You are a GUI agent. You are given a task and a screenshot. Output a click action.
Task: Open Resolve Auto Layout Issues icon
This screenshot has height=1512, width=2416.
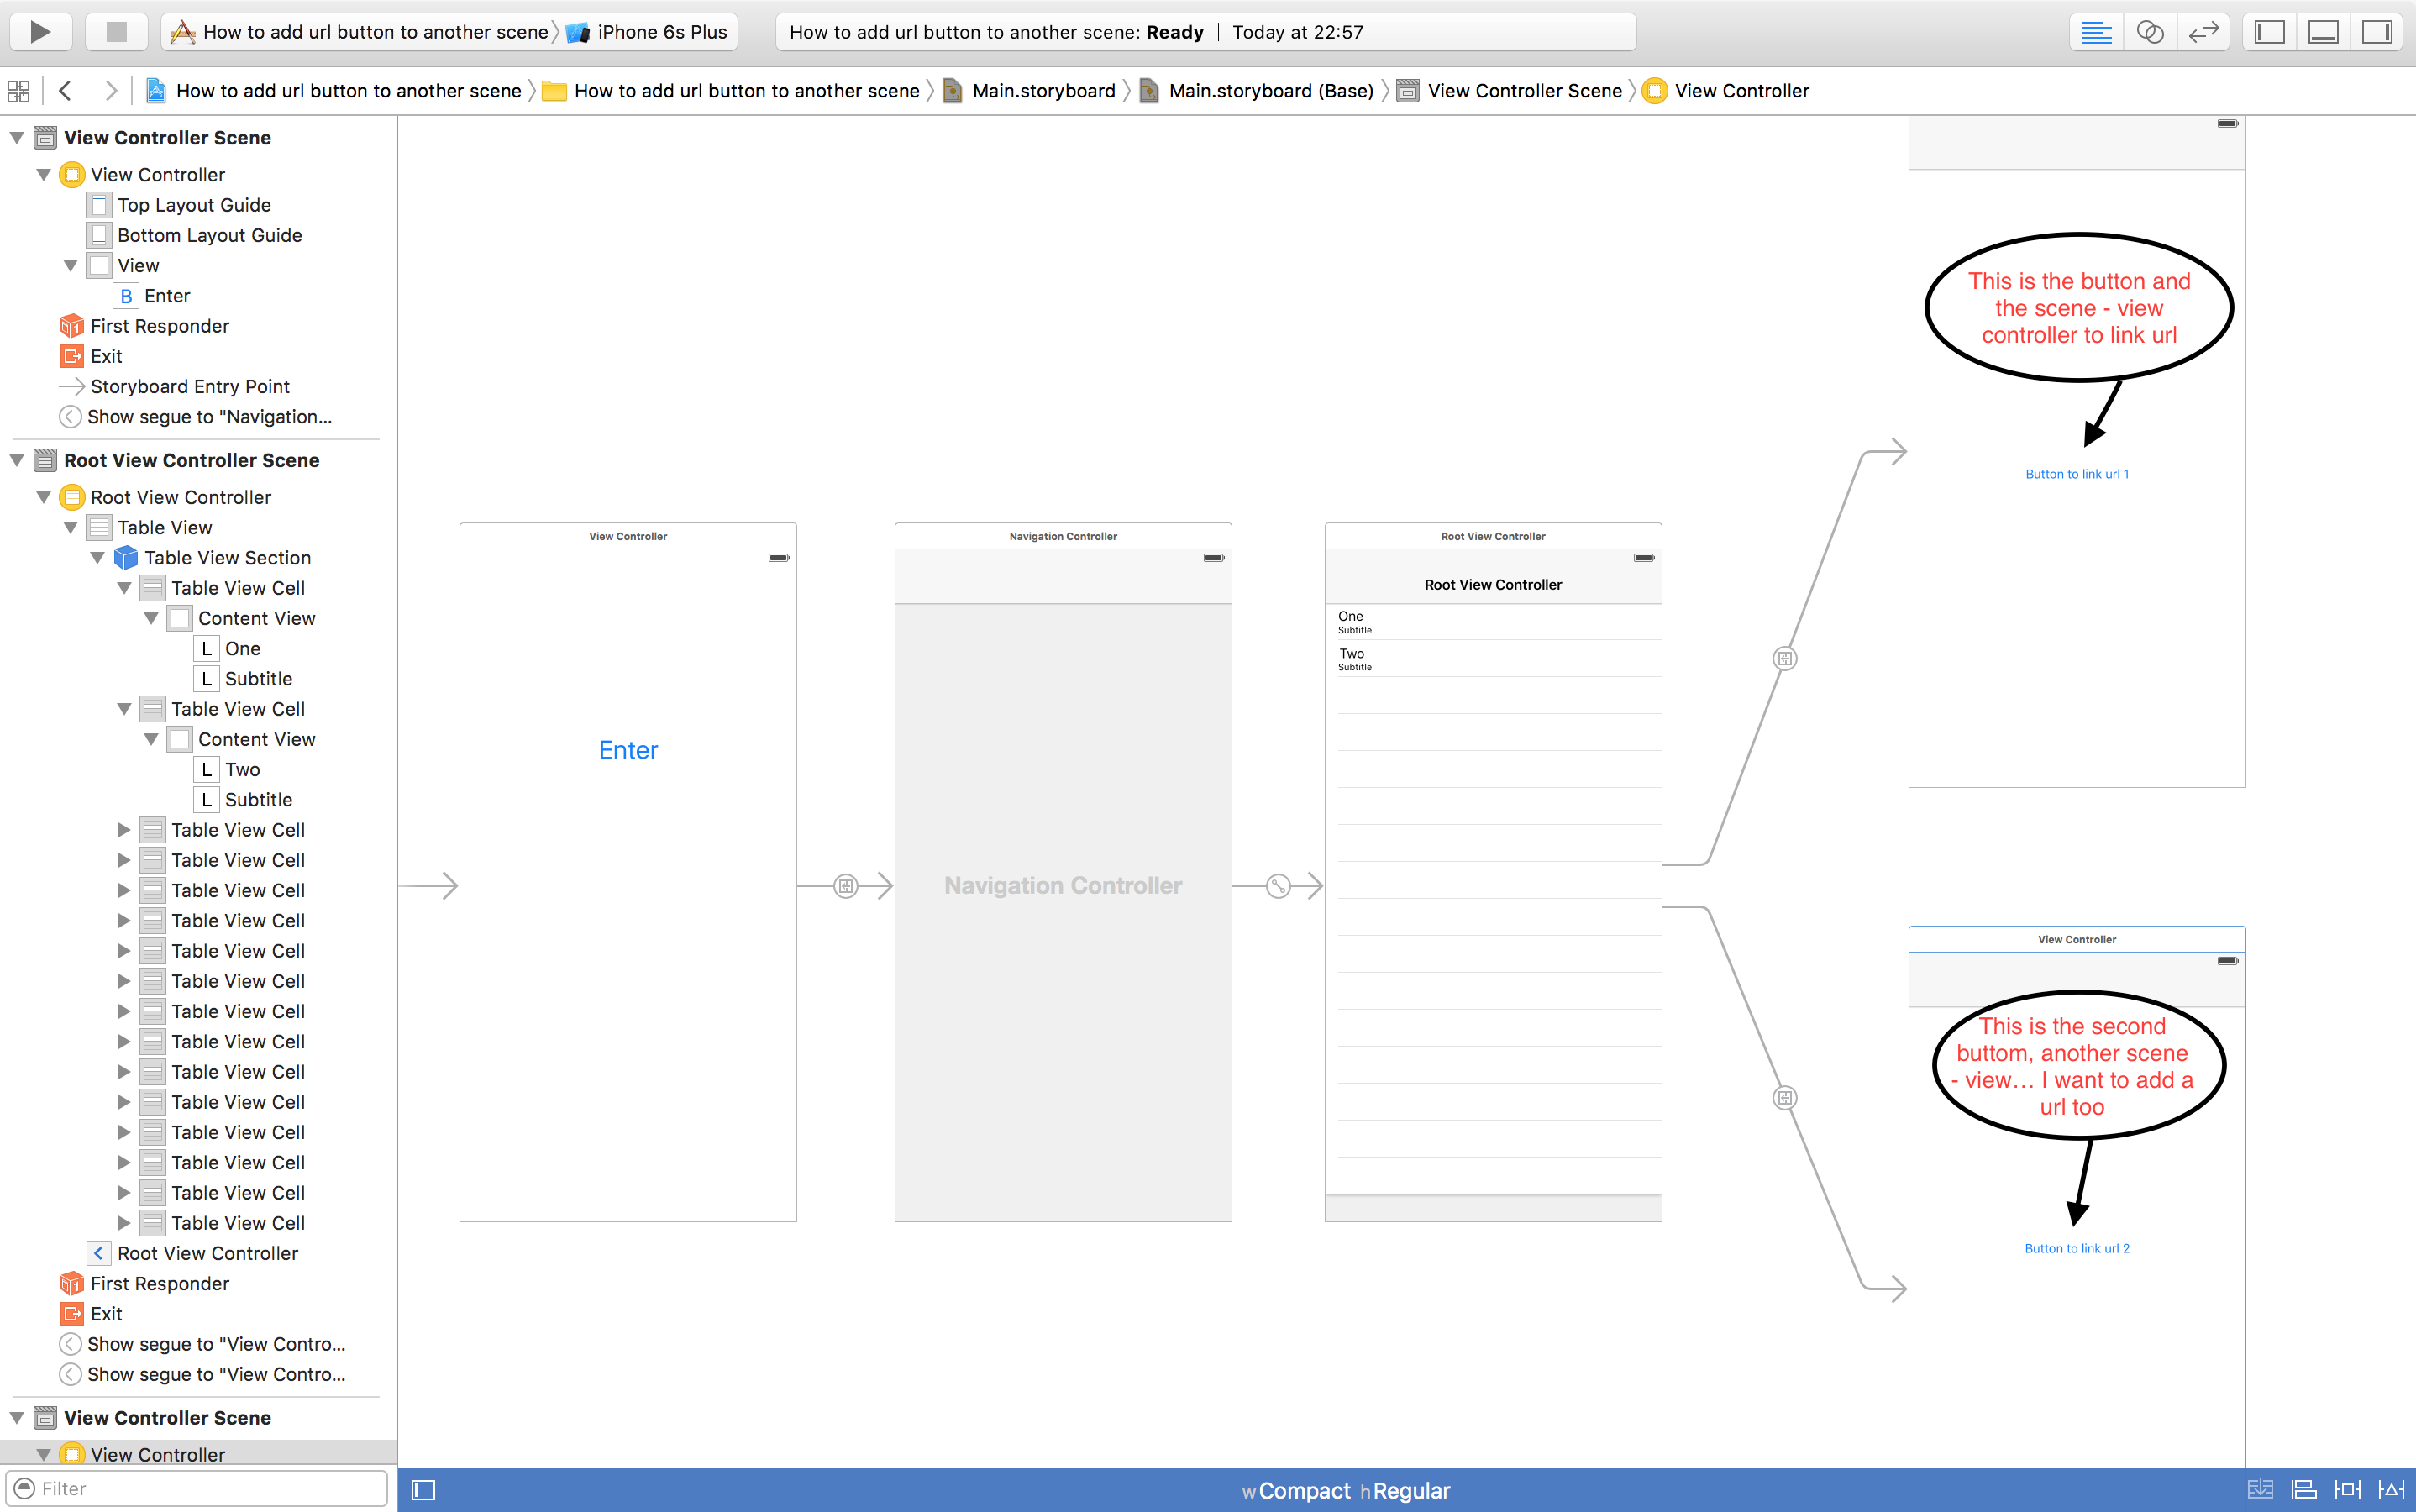2391,1490
